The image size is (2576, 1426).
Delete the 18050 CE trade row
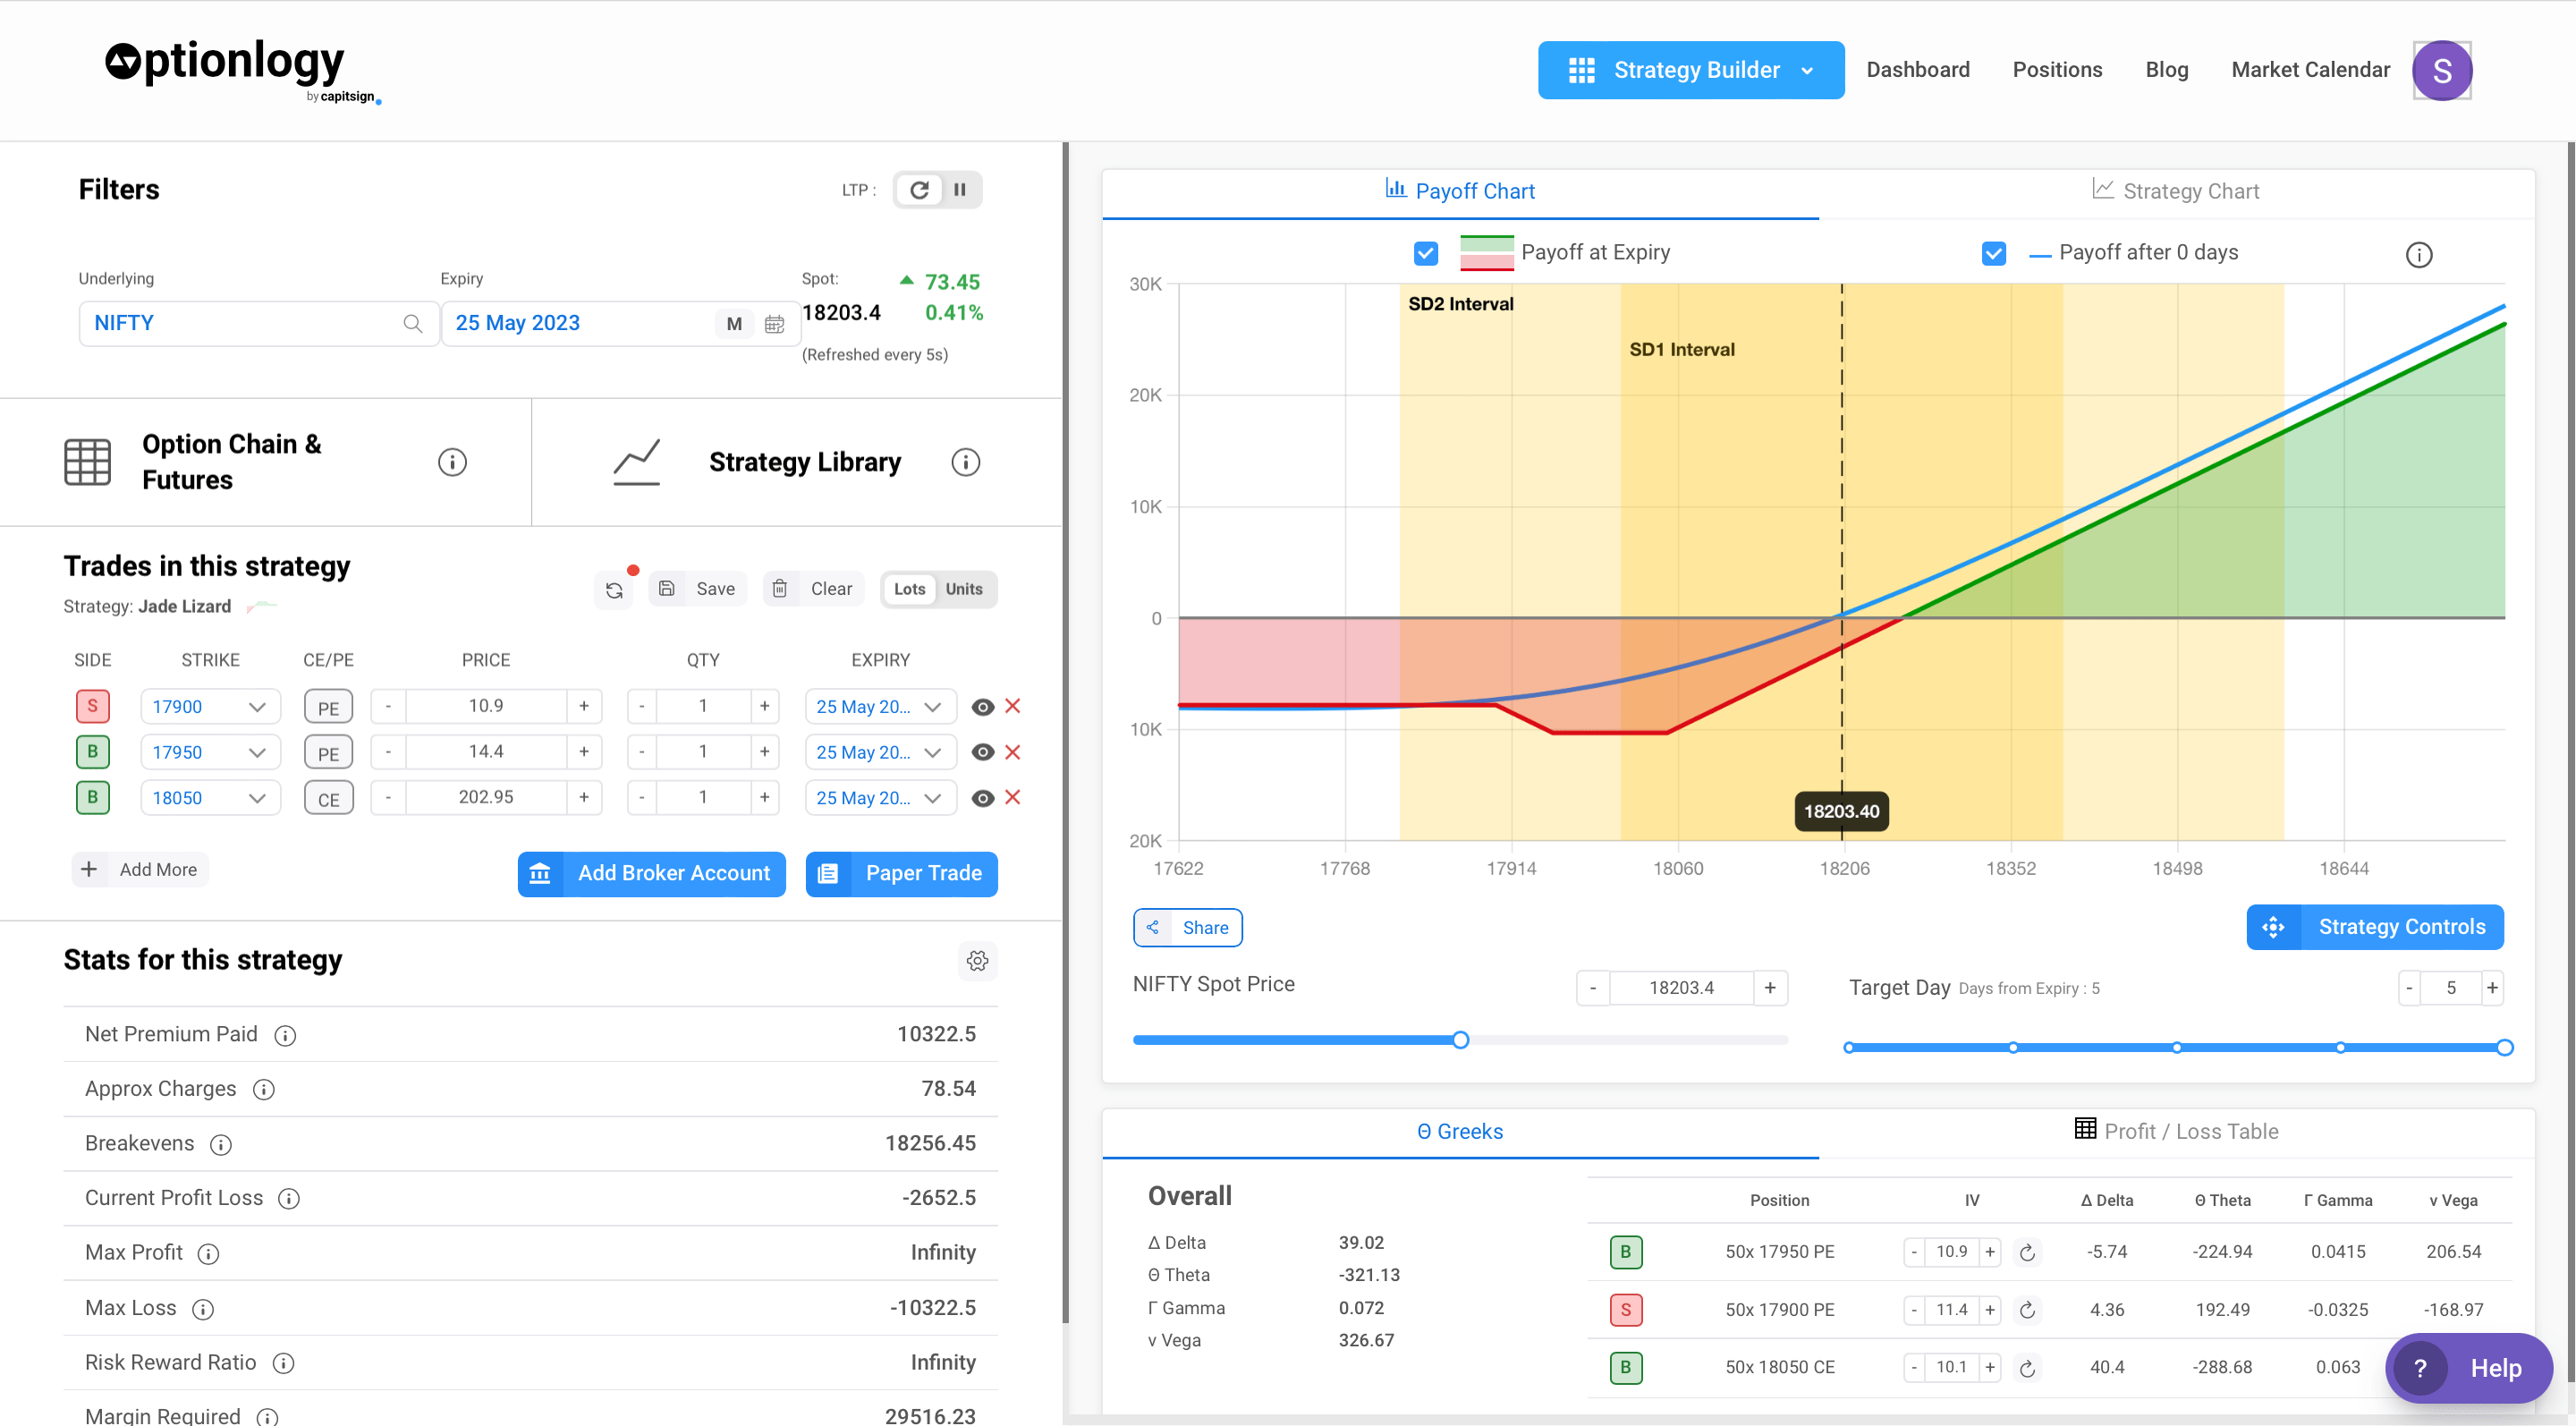[1012, 797]
